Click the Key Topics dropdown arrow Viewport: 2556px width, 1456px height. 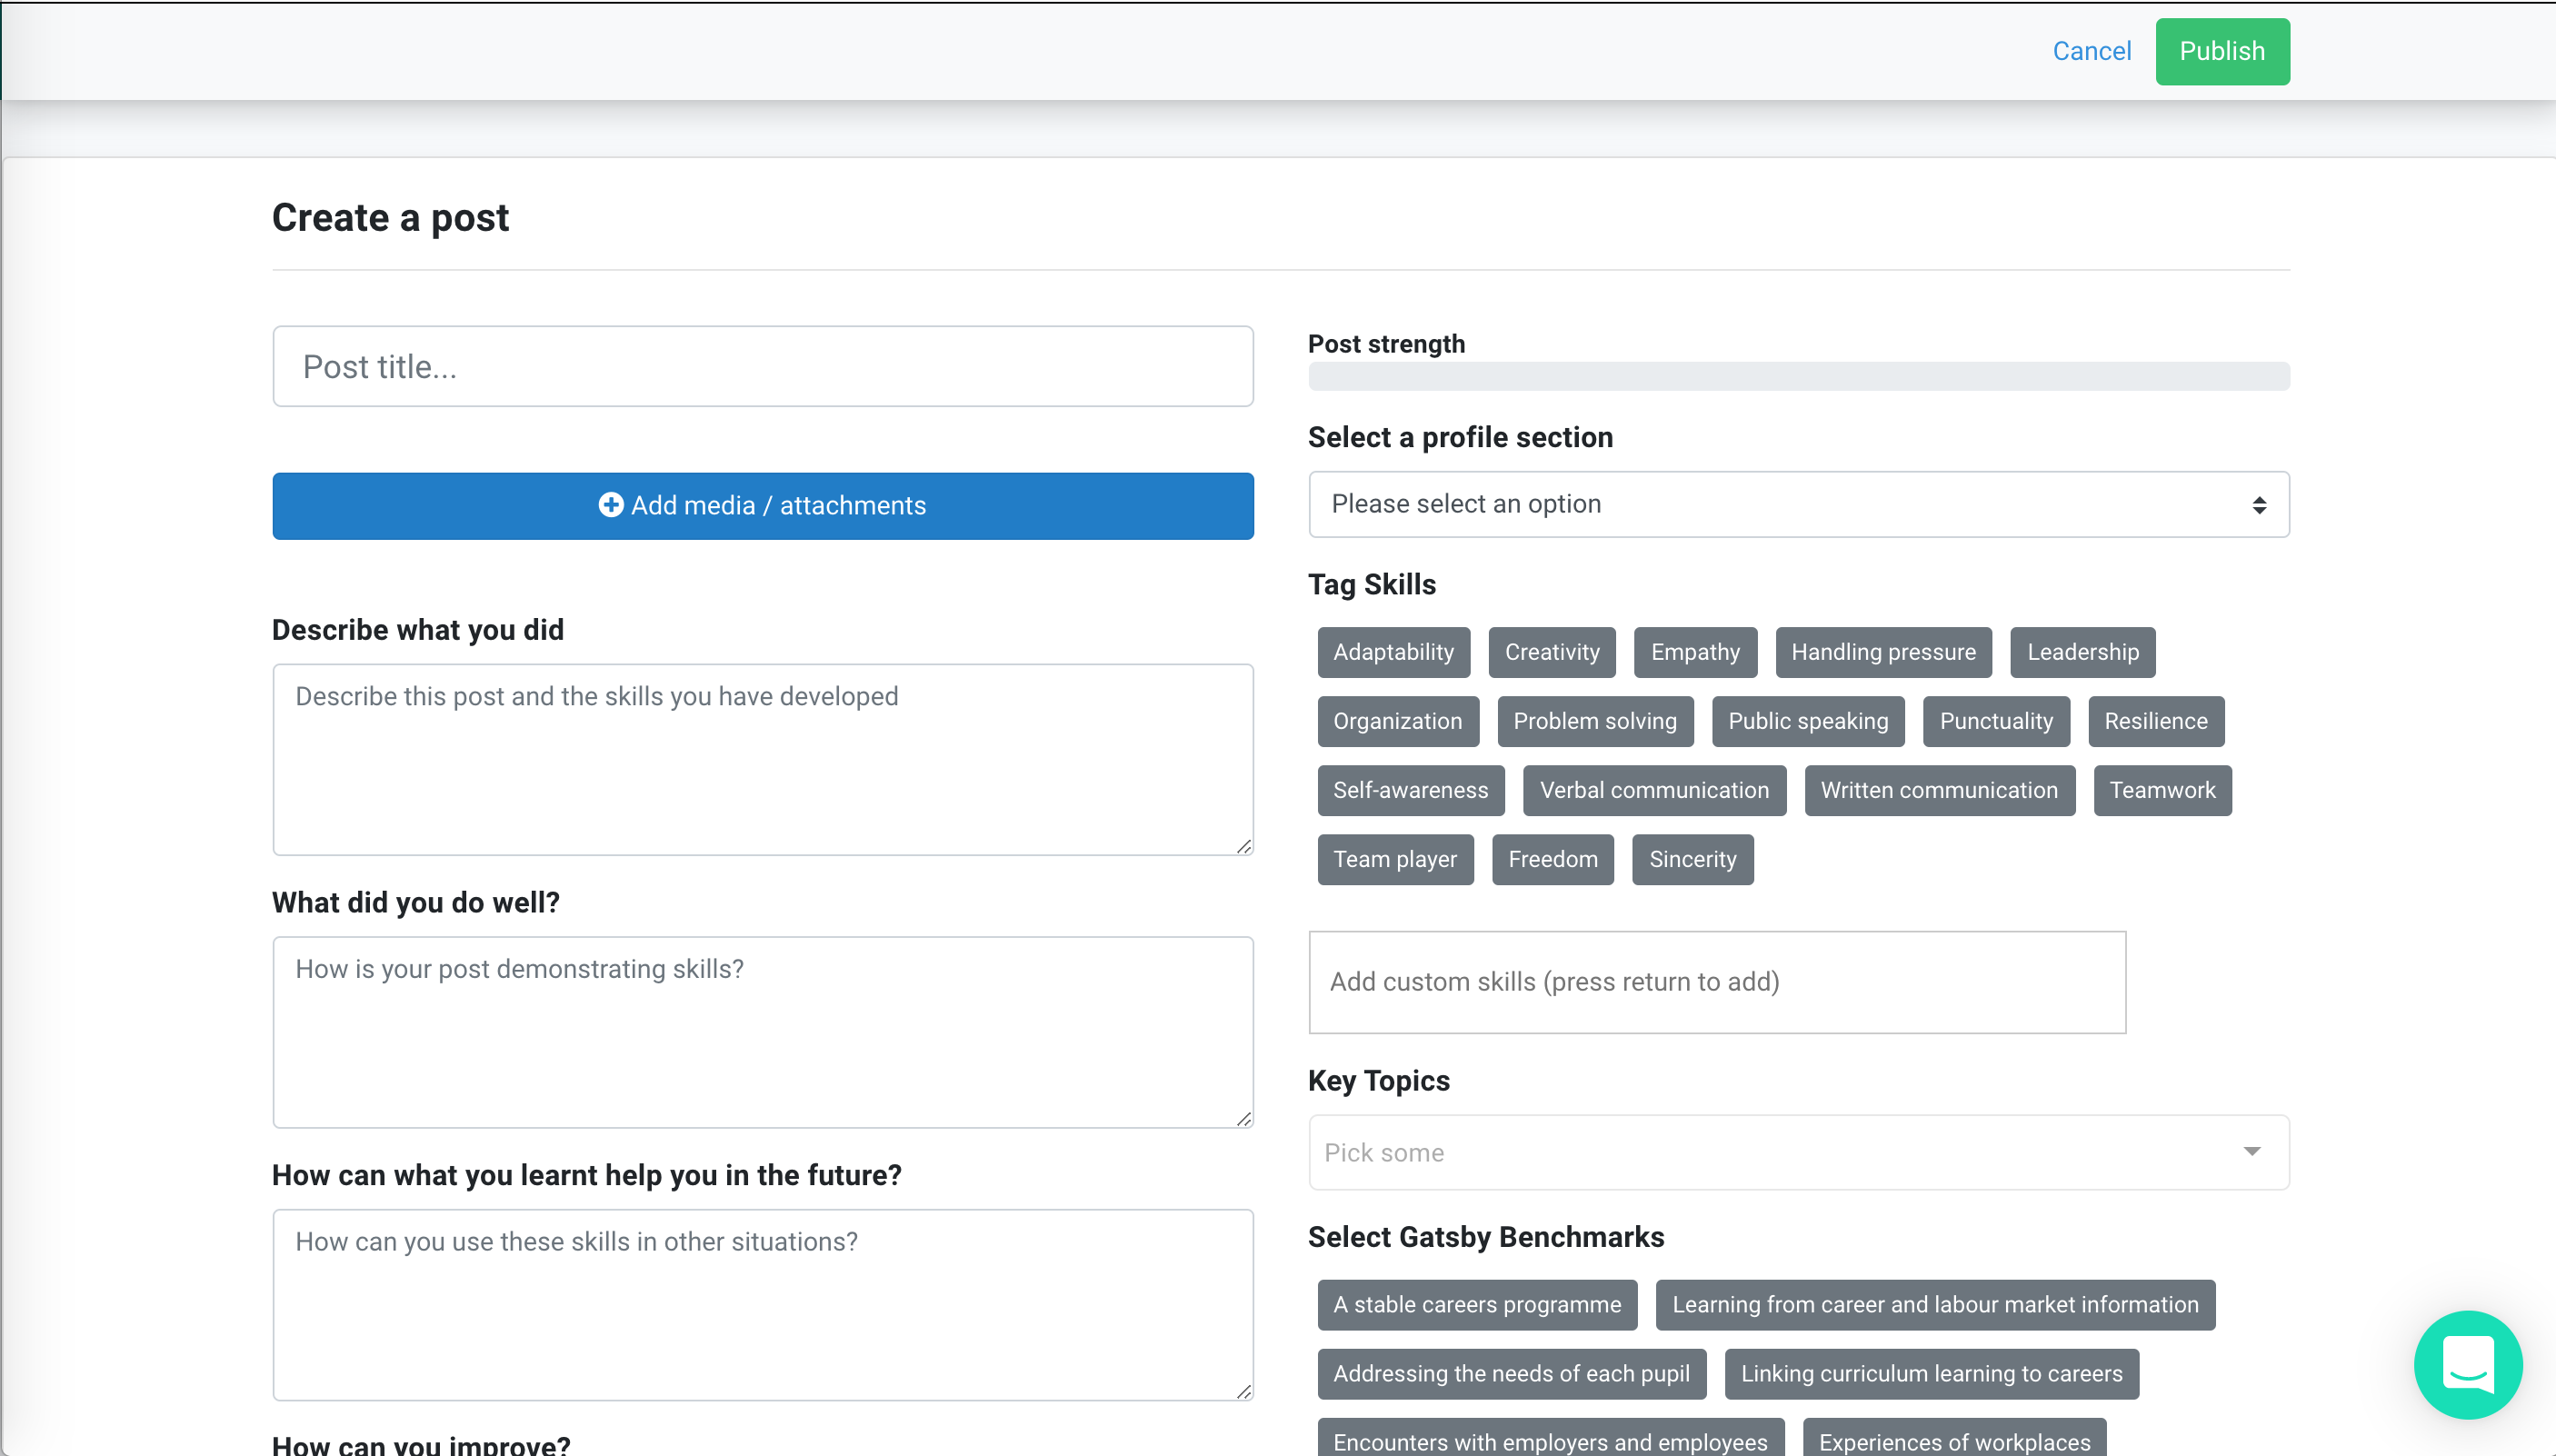click(x=2251, y=1152)
